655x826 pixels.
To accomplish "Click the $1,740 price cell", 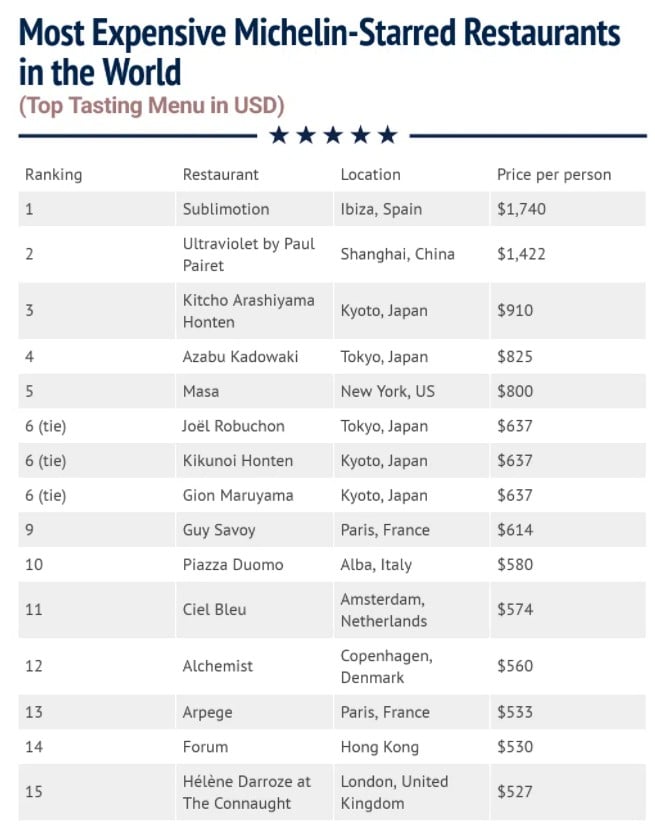I will (521, 209).
